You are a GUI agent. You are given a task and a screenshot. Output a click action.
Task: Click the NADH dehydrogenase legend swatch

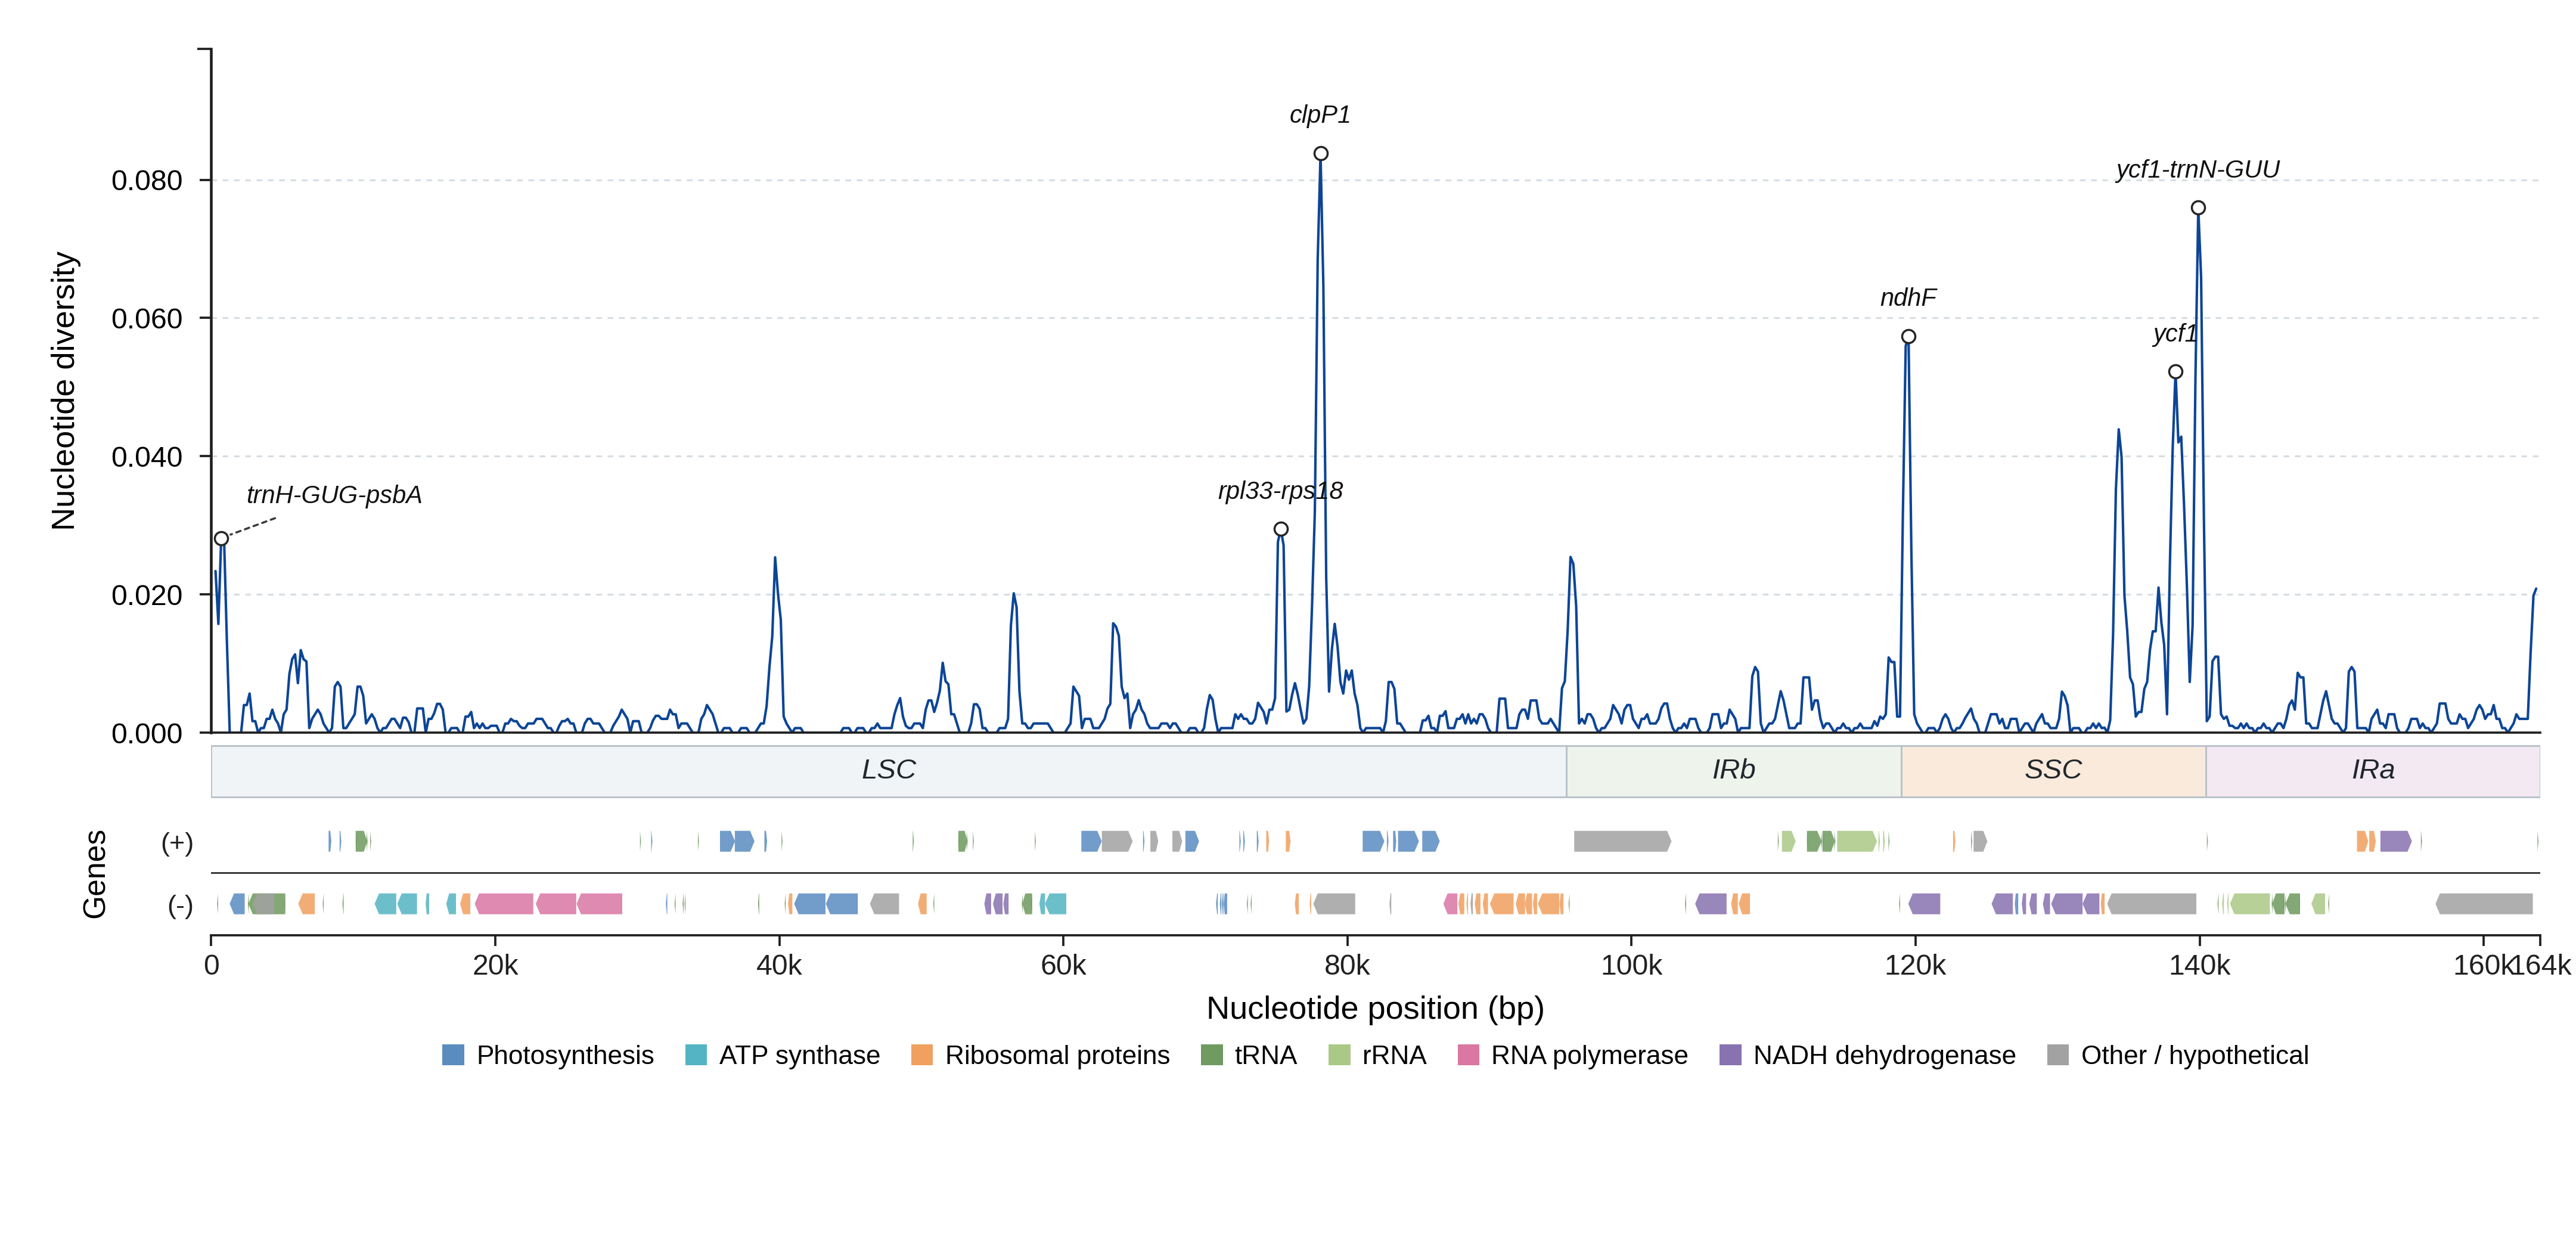click(x=1730, y=1055)
